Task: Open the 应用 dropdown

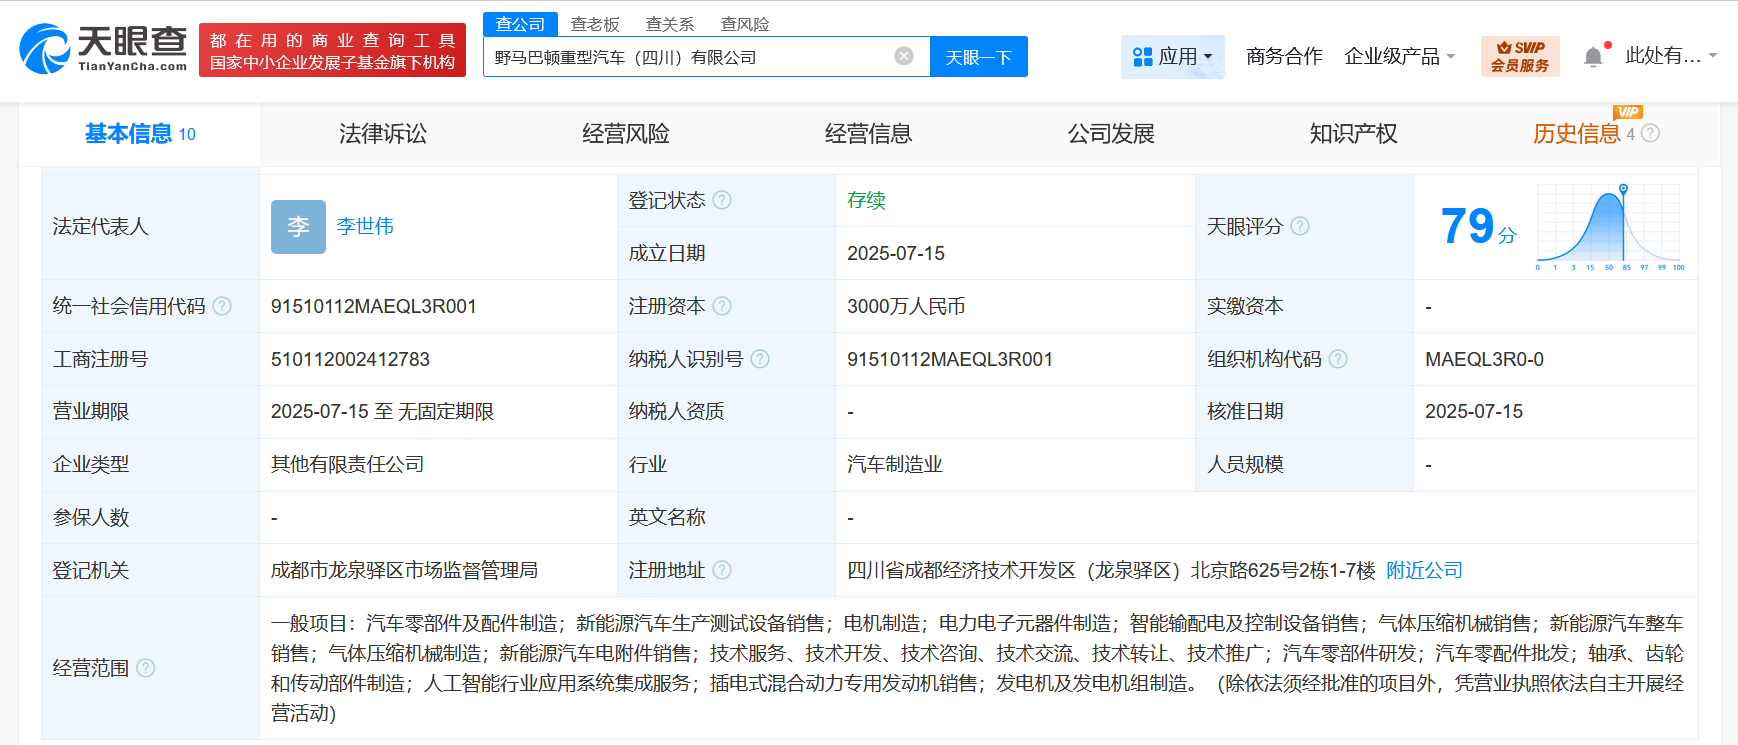Action: coord(1172,57)
